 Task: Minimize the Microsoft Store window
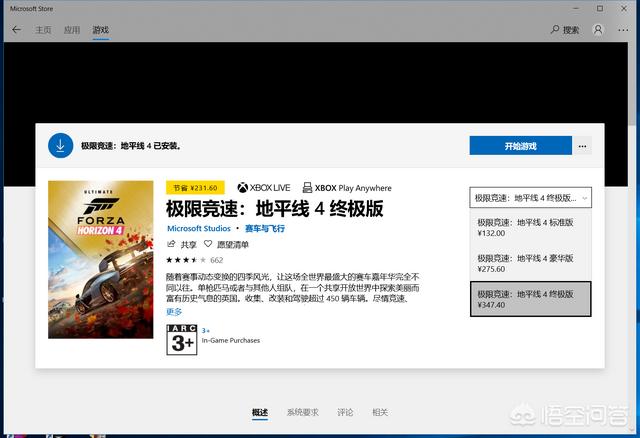click(576, 8)
